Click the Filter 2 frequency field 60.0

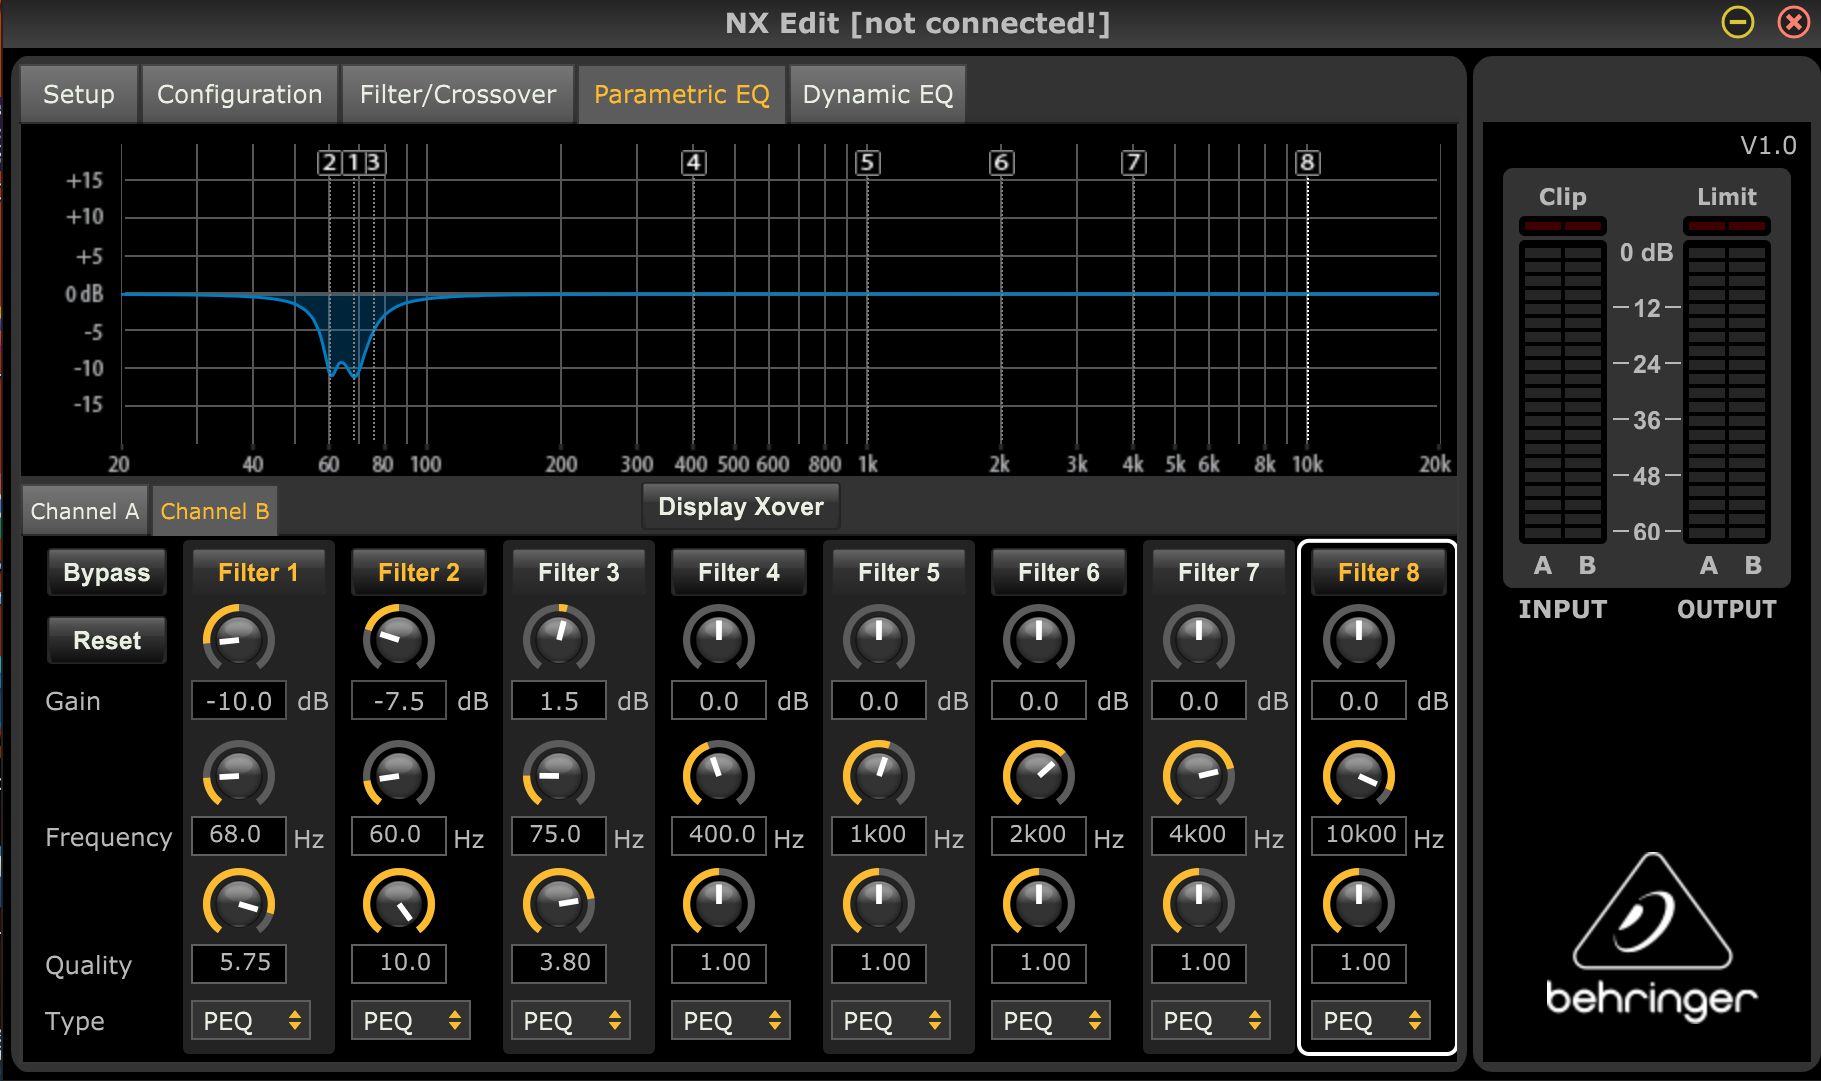pyautogui.click(x=399, y=835)
